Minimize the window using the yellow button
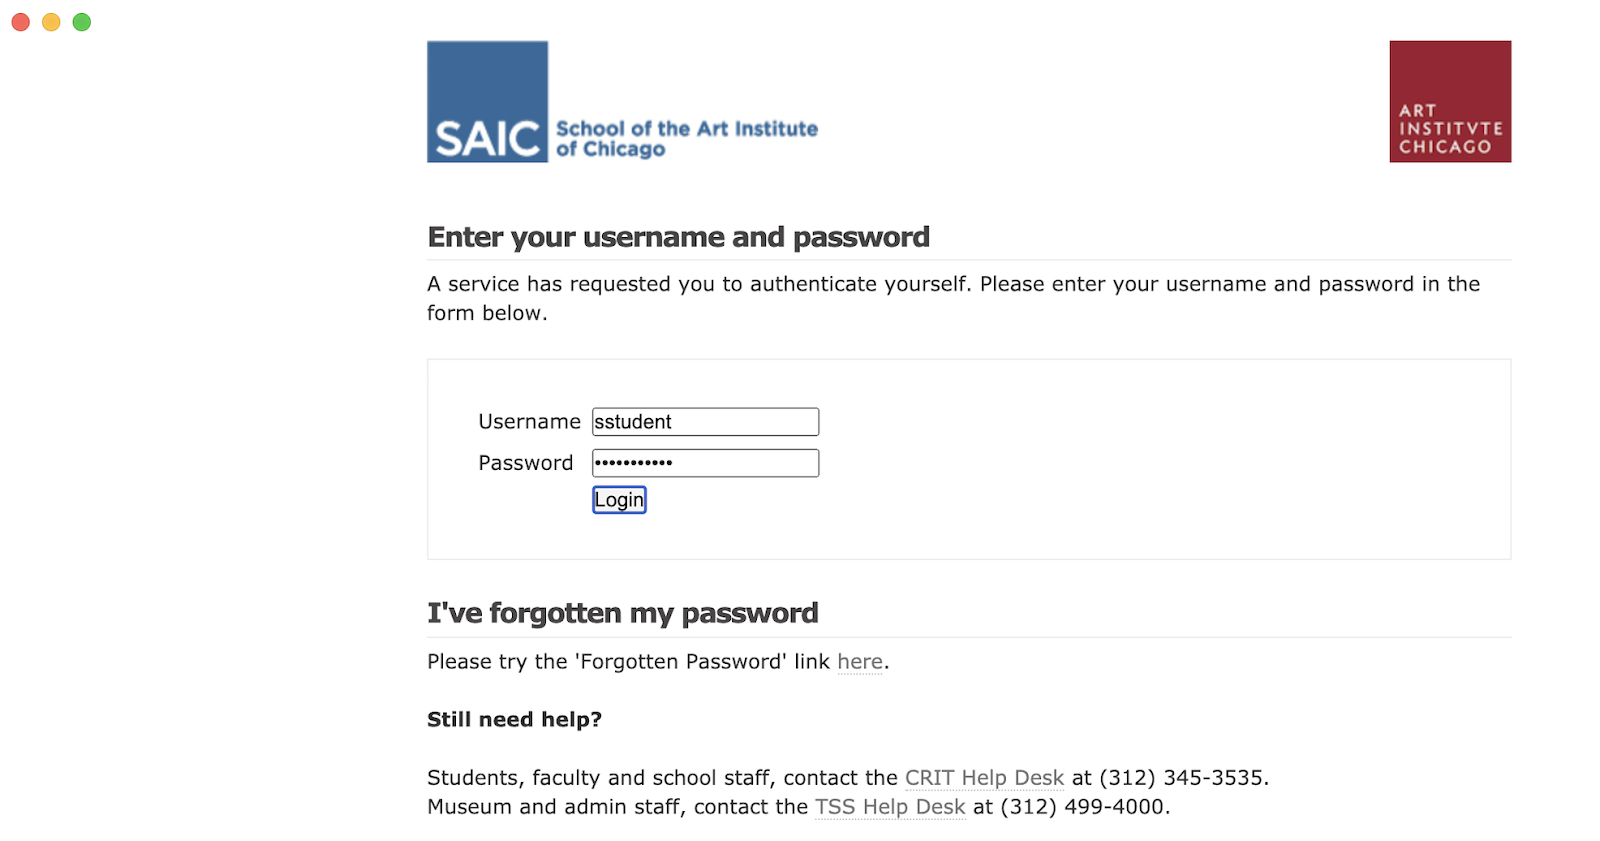 point(51,22)
